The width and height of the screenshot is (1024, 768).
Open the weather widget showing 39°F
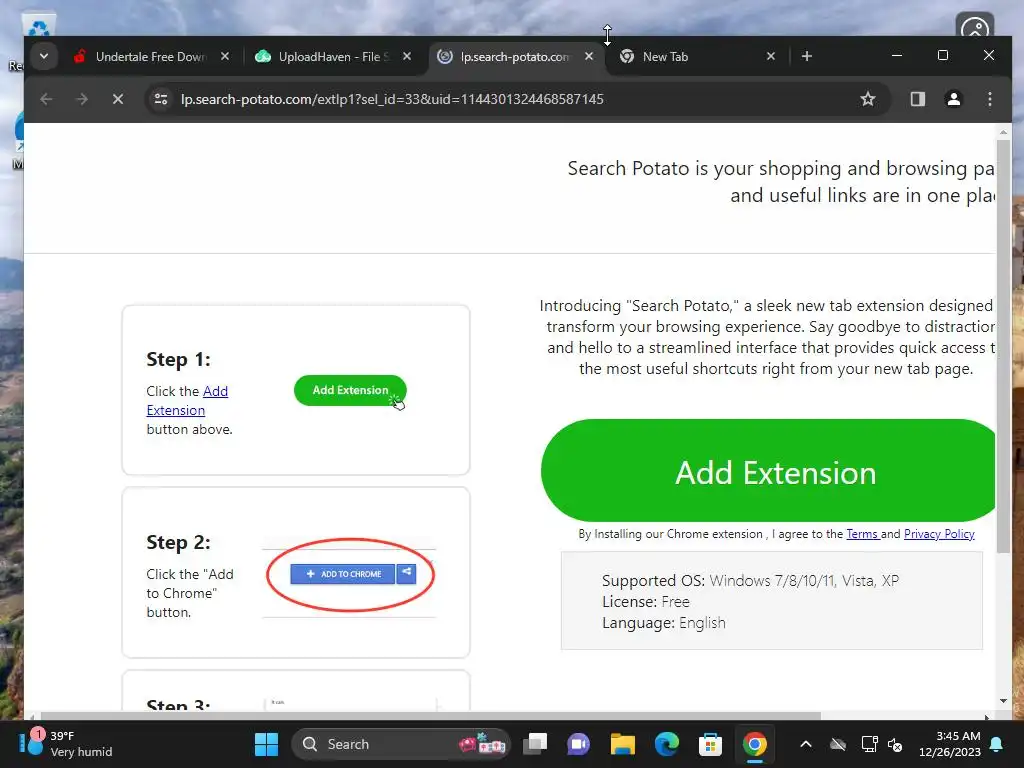pos(65,744)
